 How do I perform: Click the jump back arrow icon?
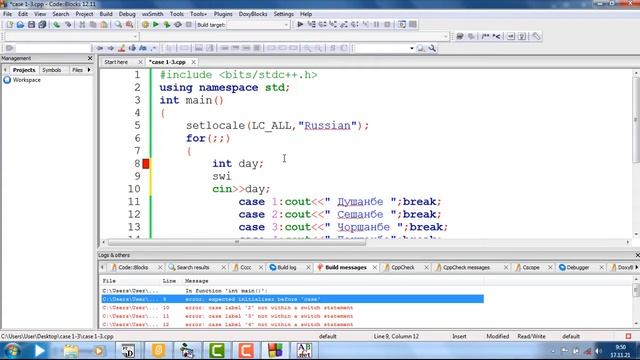coord(100,48)
